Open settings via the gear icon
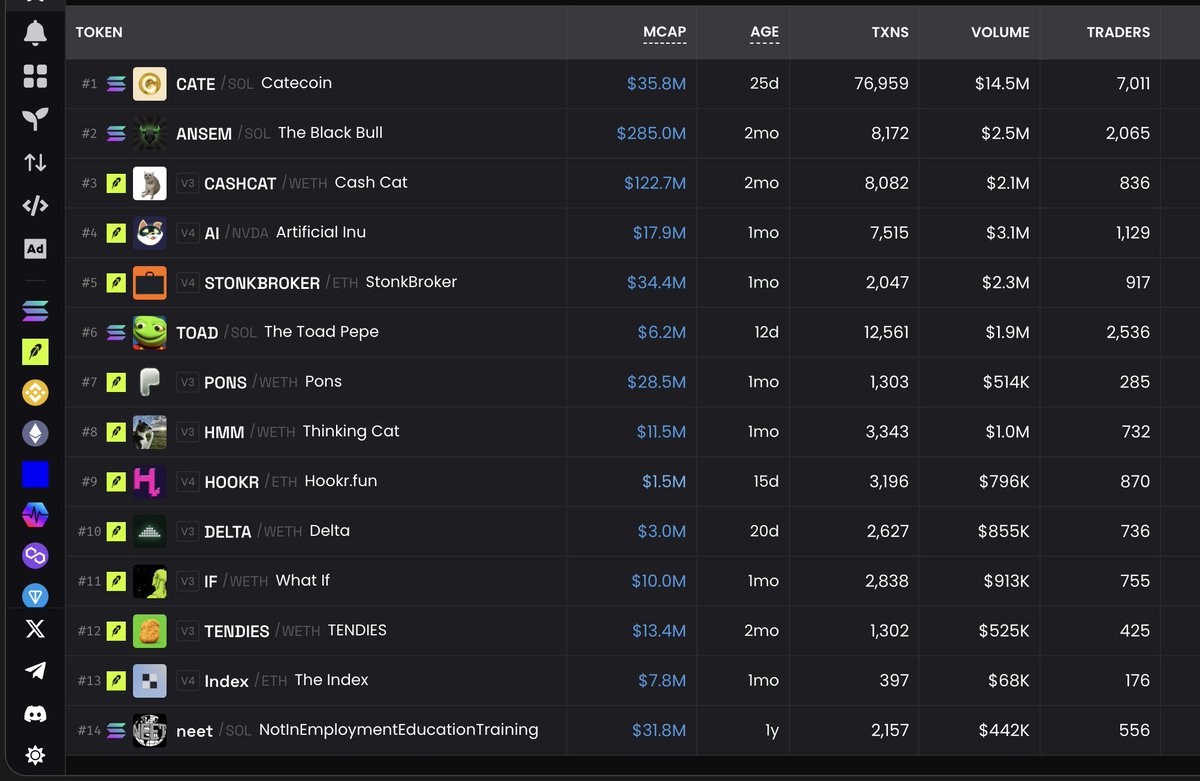The height and width of the screenshot is (781, 1200). click(35, 755)
